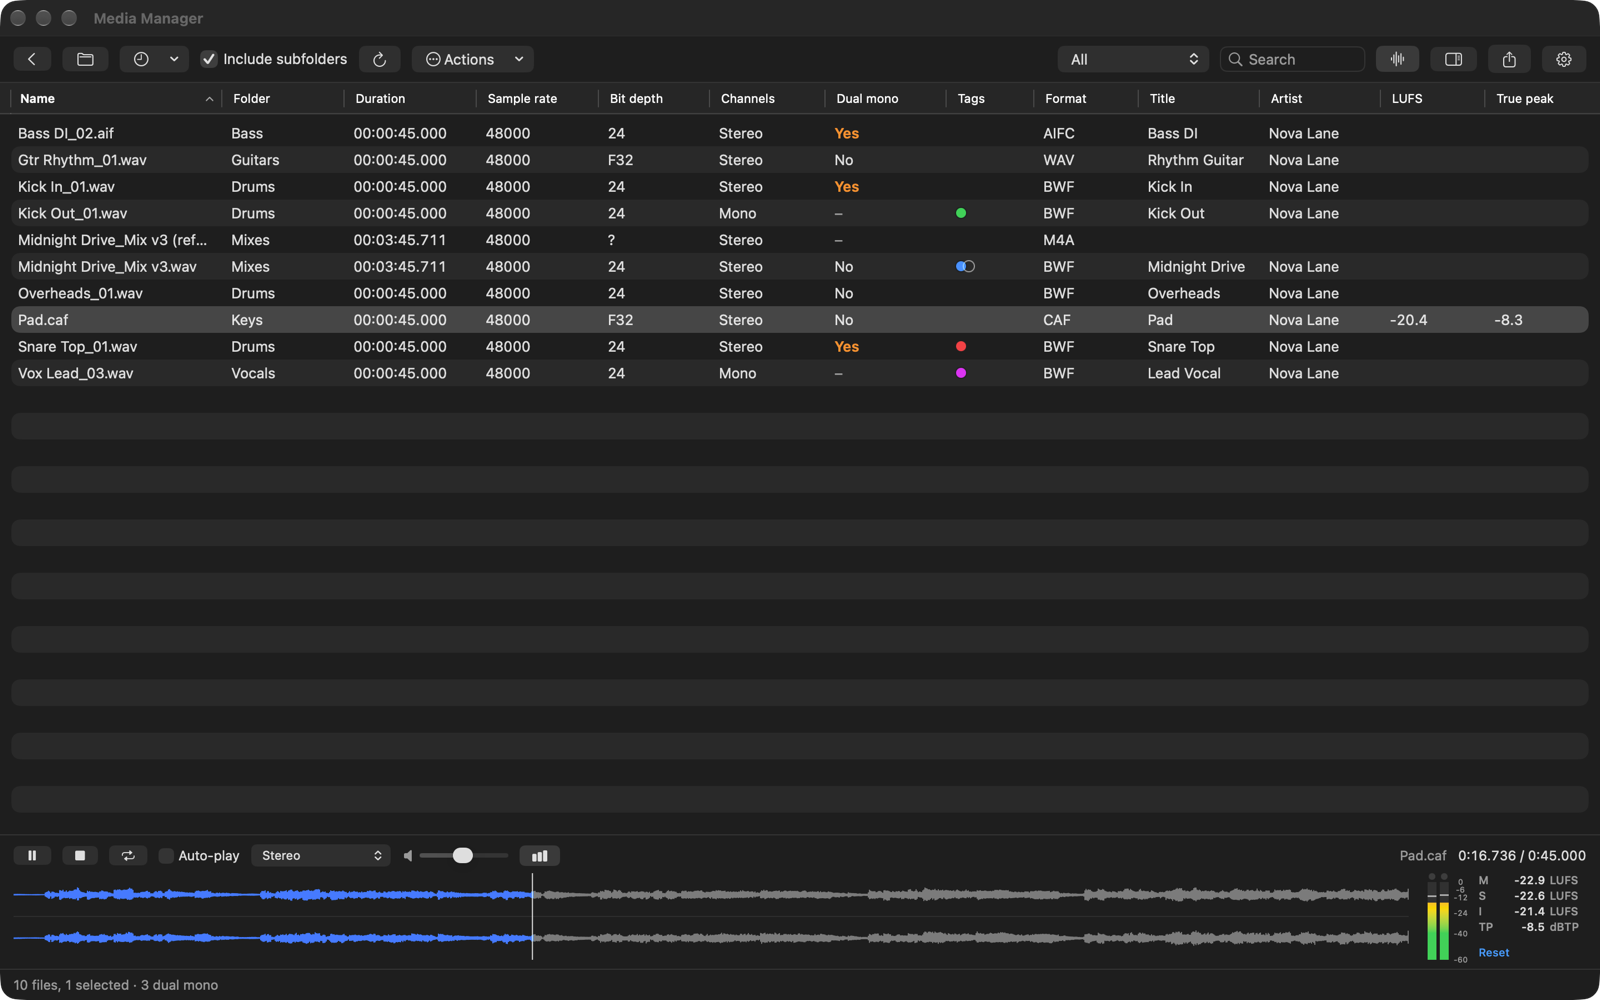
Task: Focus the Search field
Action: pos(1292,59)
